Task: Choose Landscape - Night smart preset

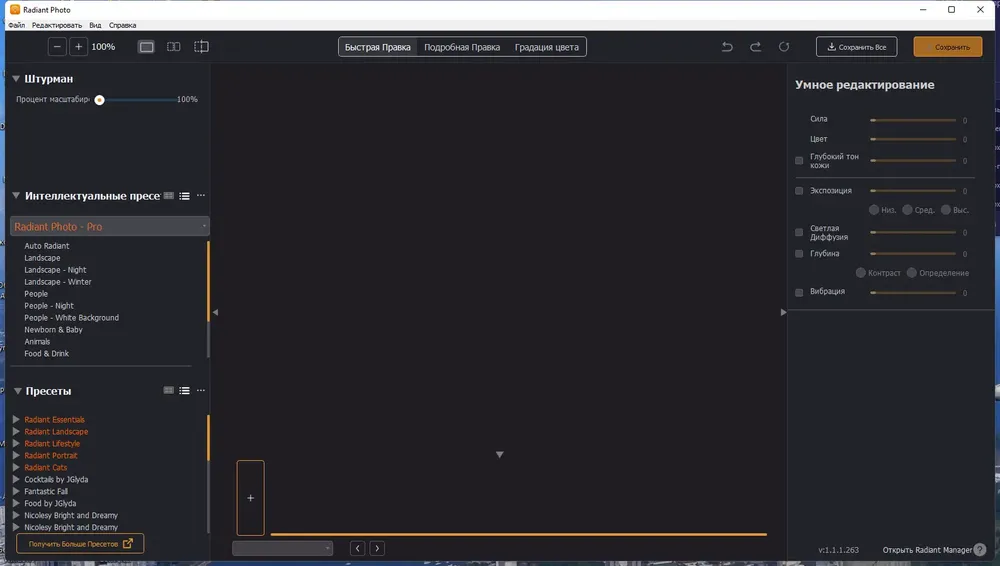Action: point(55,270)
